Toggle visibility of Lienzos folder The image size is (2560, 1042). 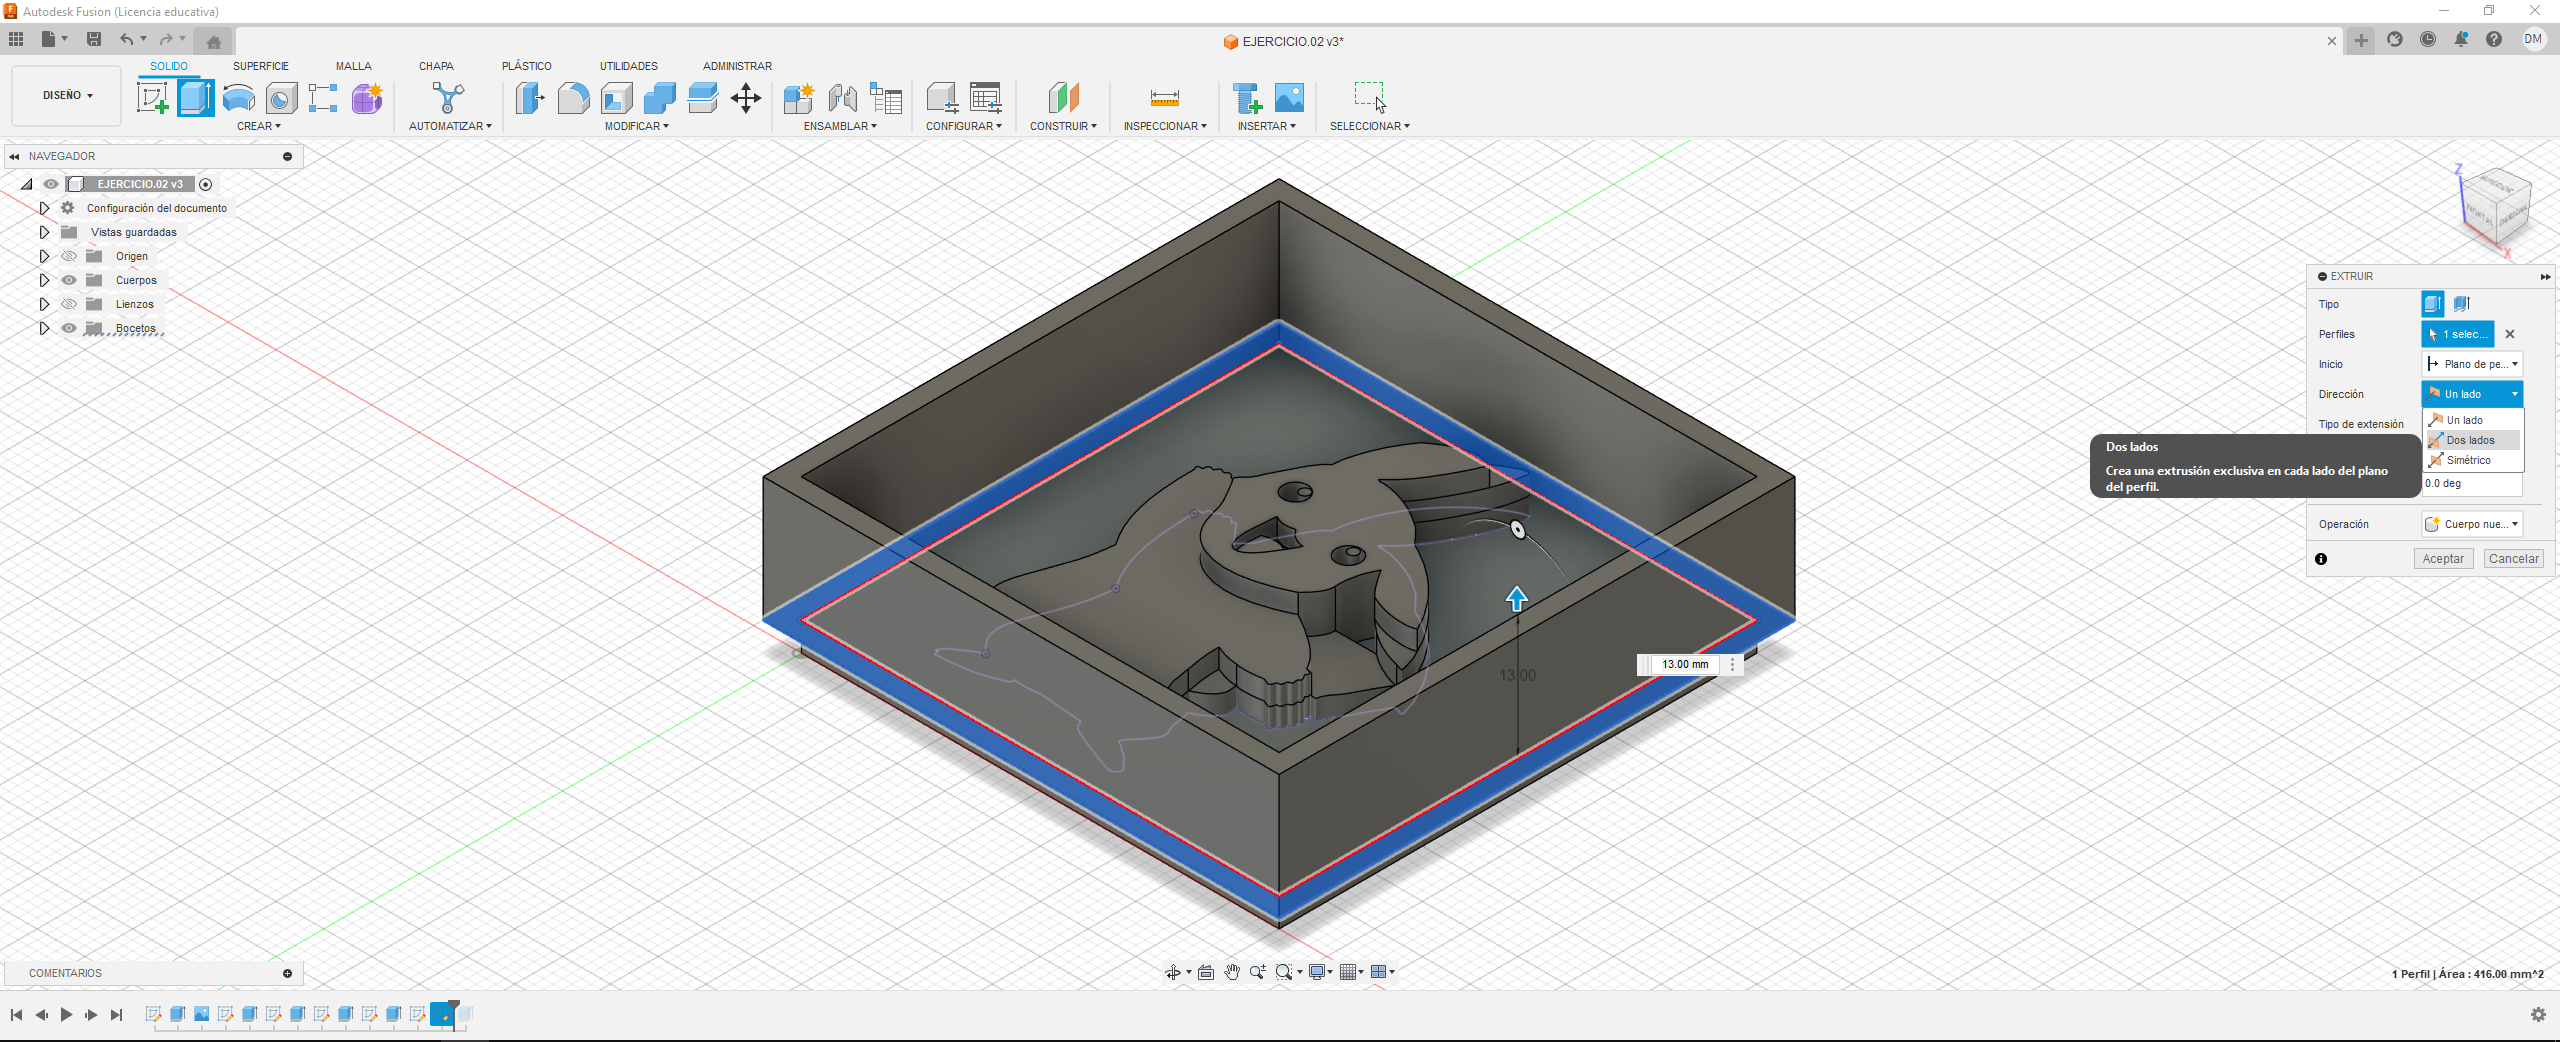(x=69, y=304)
